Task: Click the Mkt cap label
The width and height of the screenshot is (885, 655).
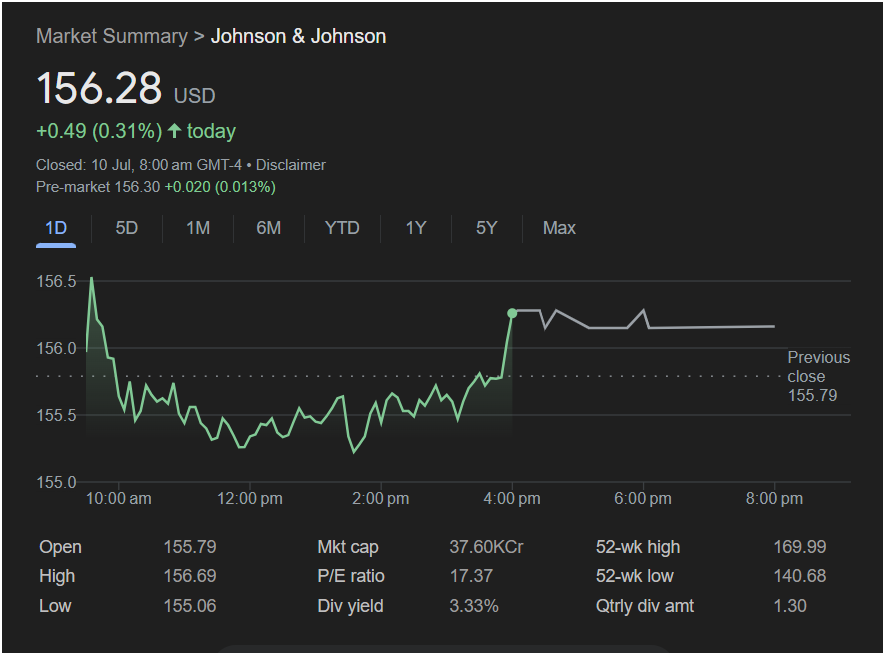Action: (348, 547)
